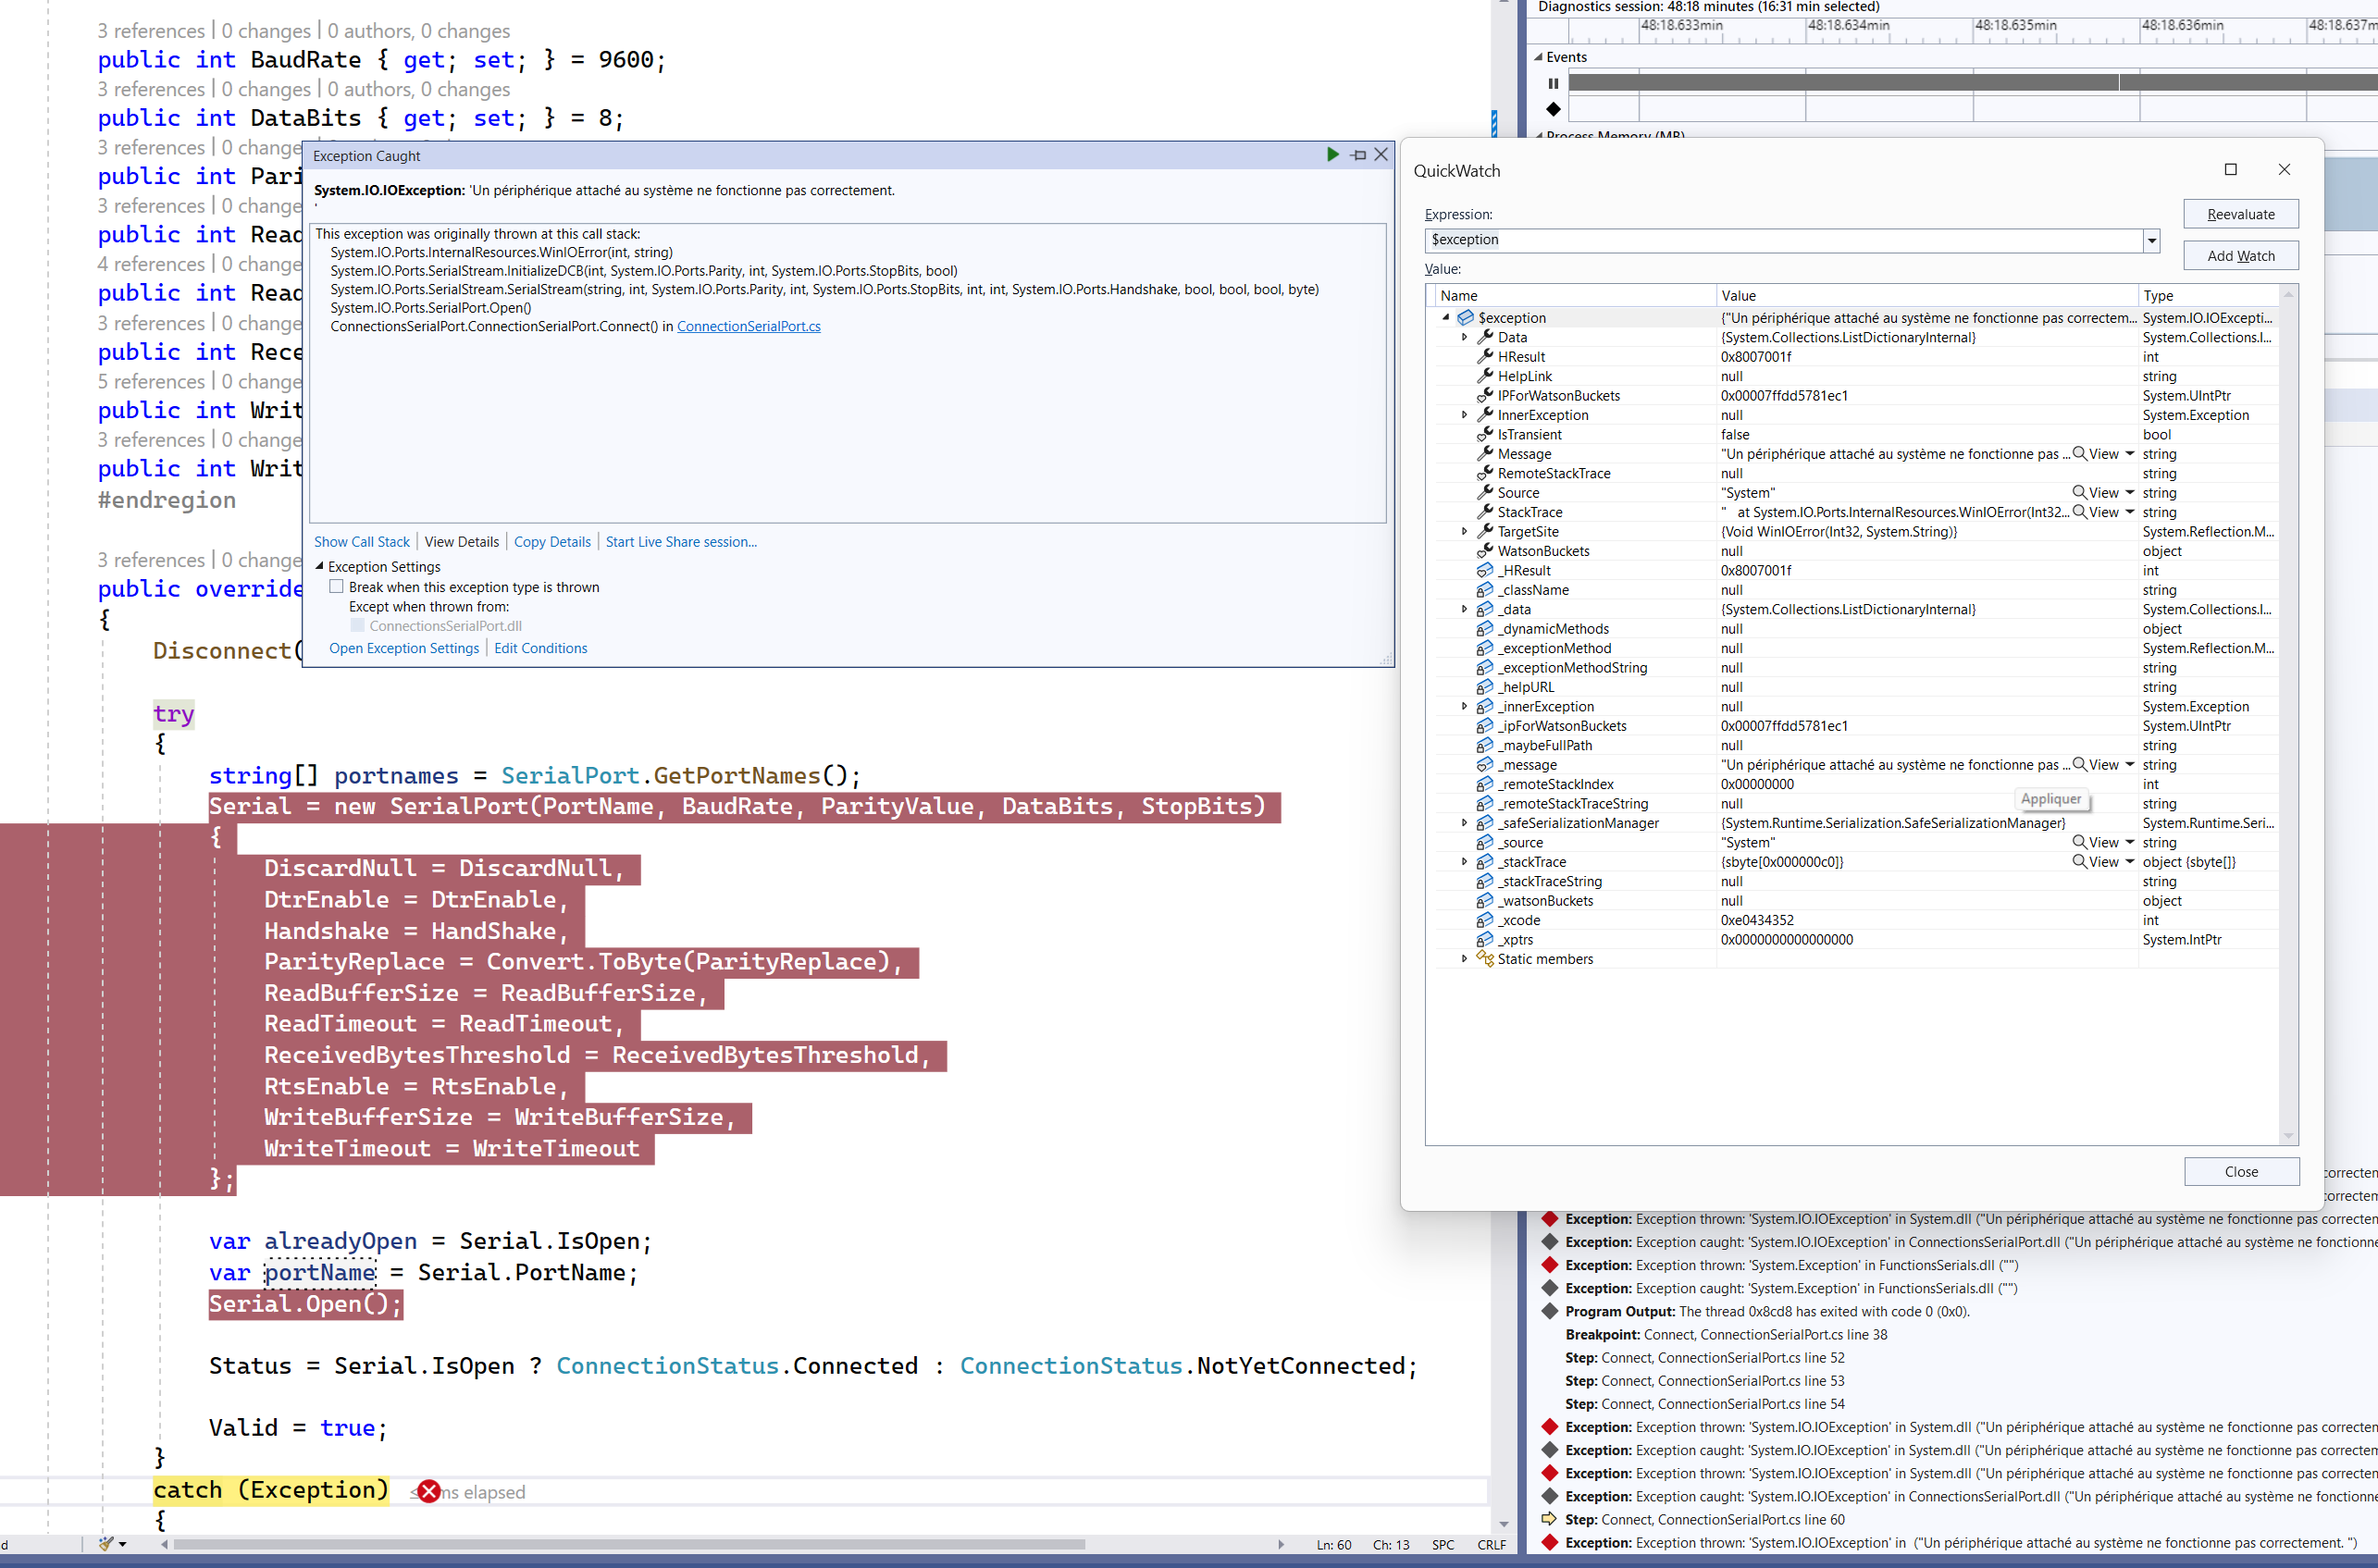
Task: Click the ConnectionSerialPort.cs link
Action: click(x=748, y=327)
